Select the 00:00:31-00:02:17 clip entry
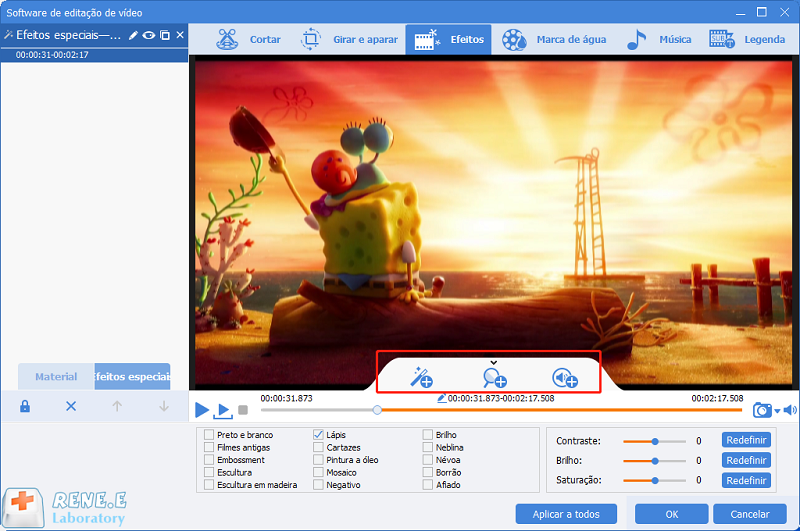This screenshot has height=531, width=800. pyautogui.click(x=94, y=55)
